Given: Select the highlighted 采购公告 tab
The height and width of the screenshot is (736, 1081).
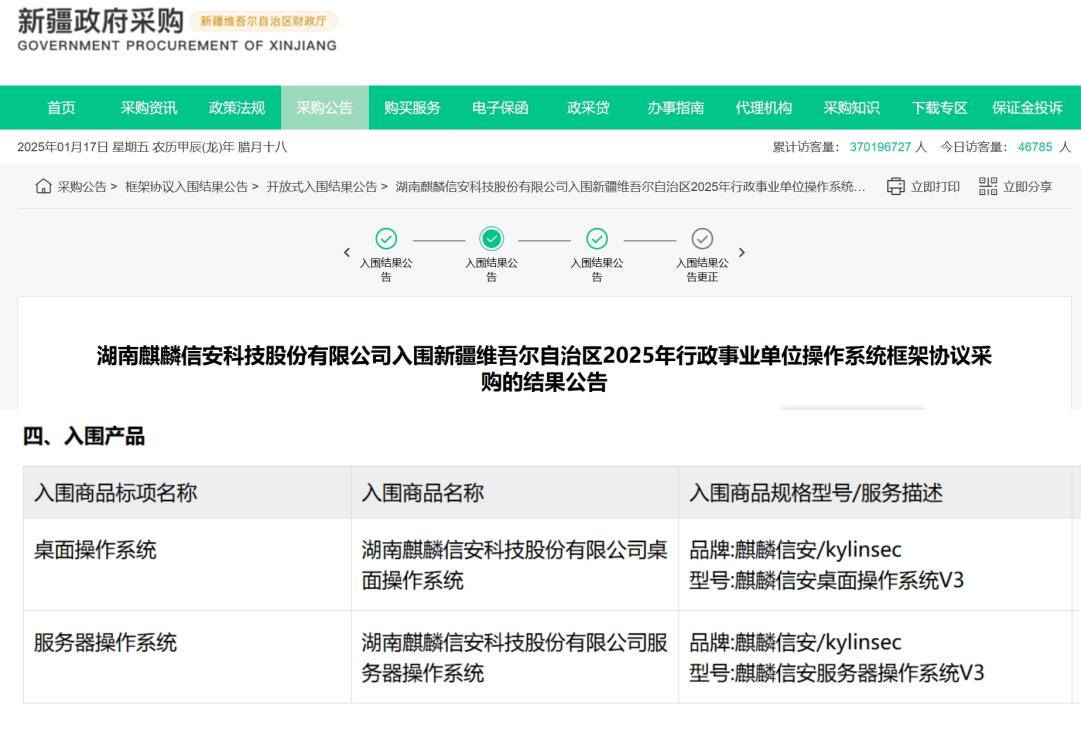Looking at the screenshot, I should tap(325, 108).
